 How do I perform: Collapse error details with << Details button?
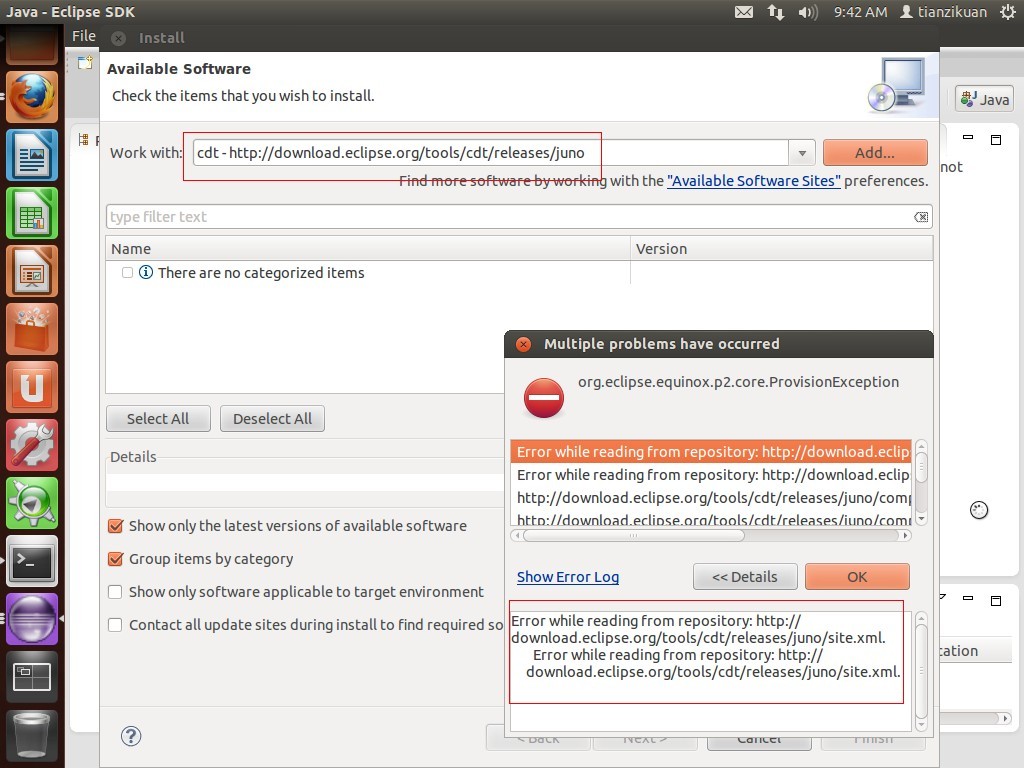(x=744, y=577)
